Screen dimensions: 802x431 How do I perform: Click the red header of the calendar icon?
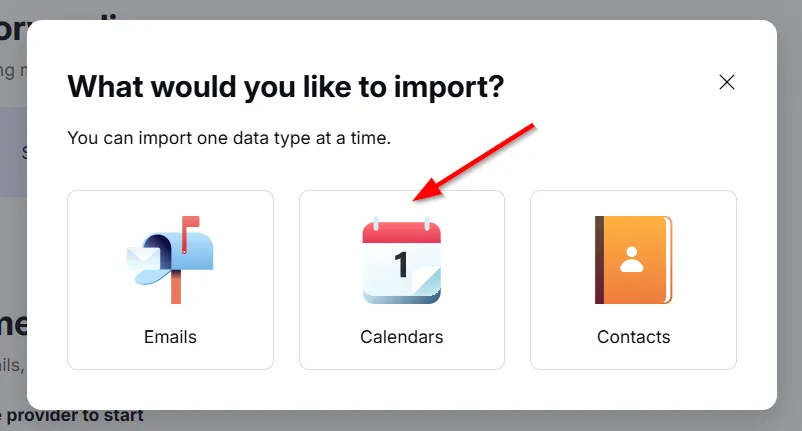pos(401,235)
